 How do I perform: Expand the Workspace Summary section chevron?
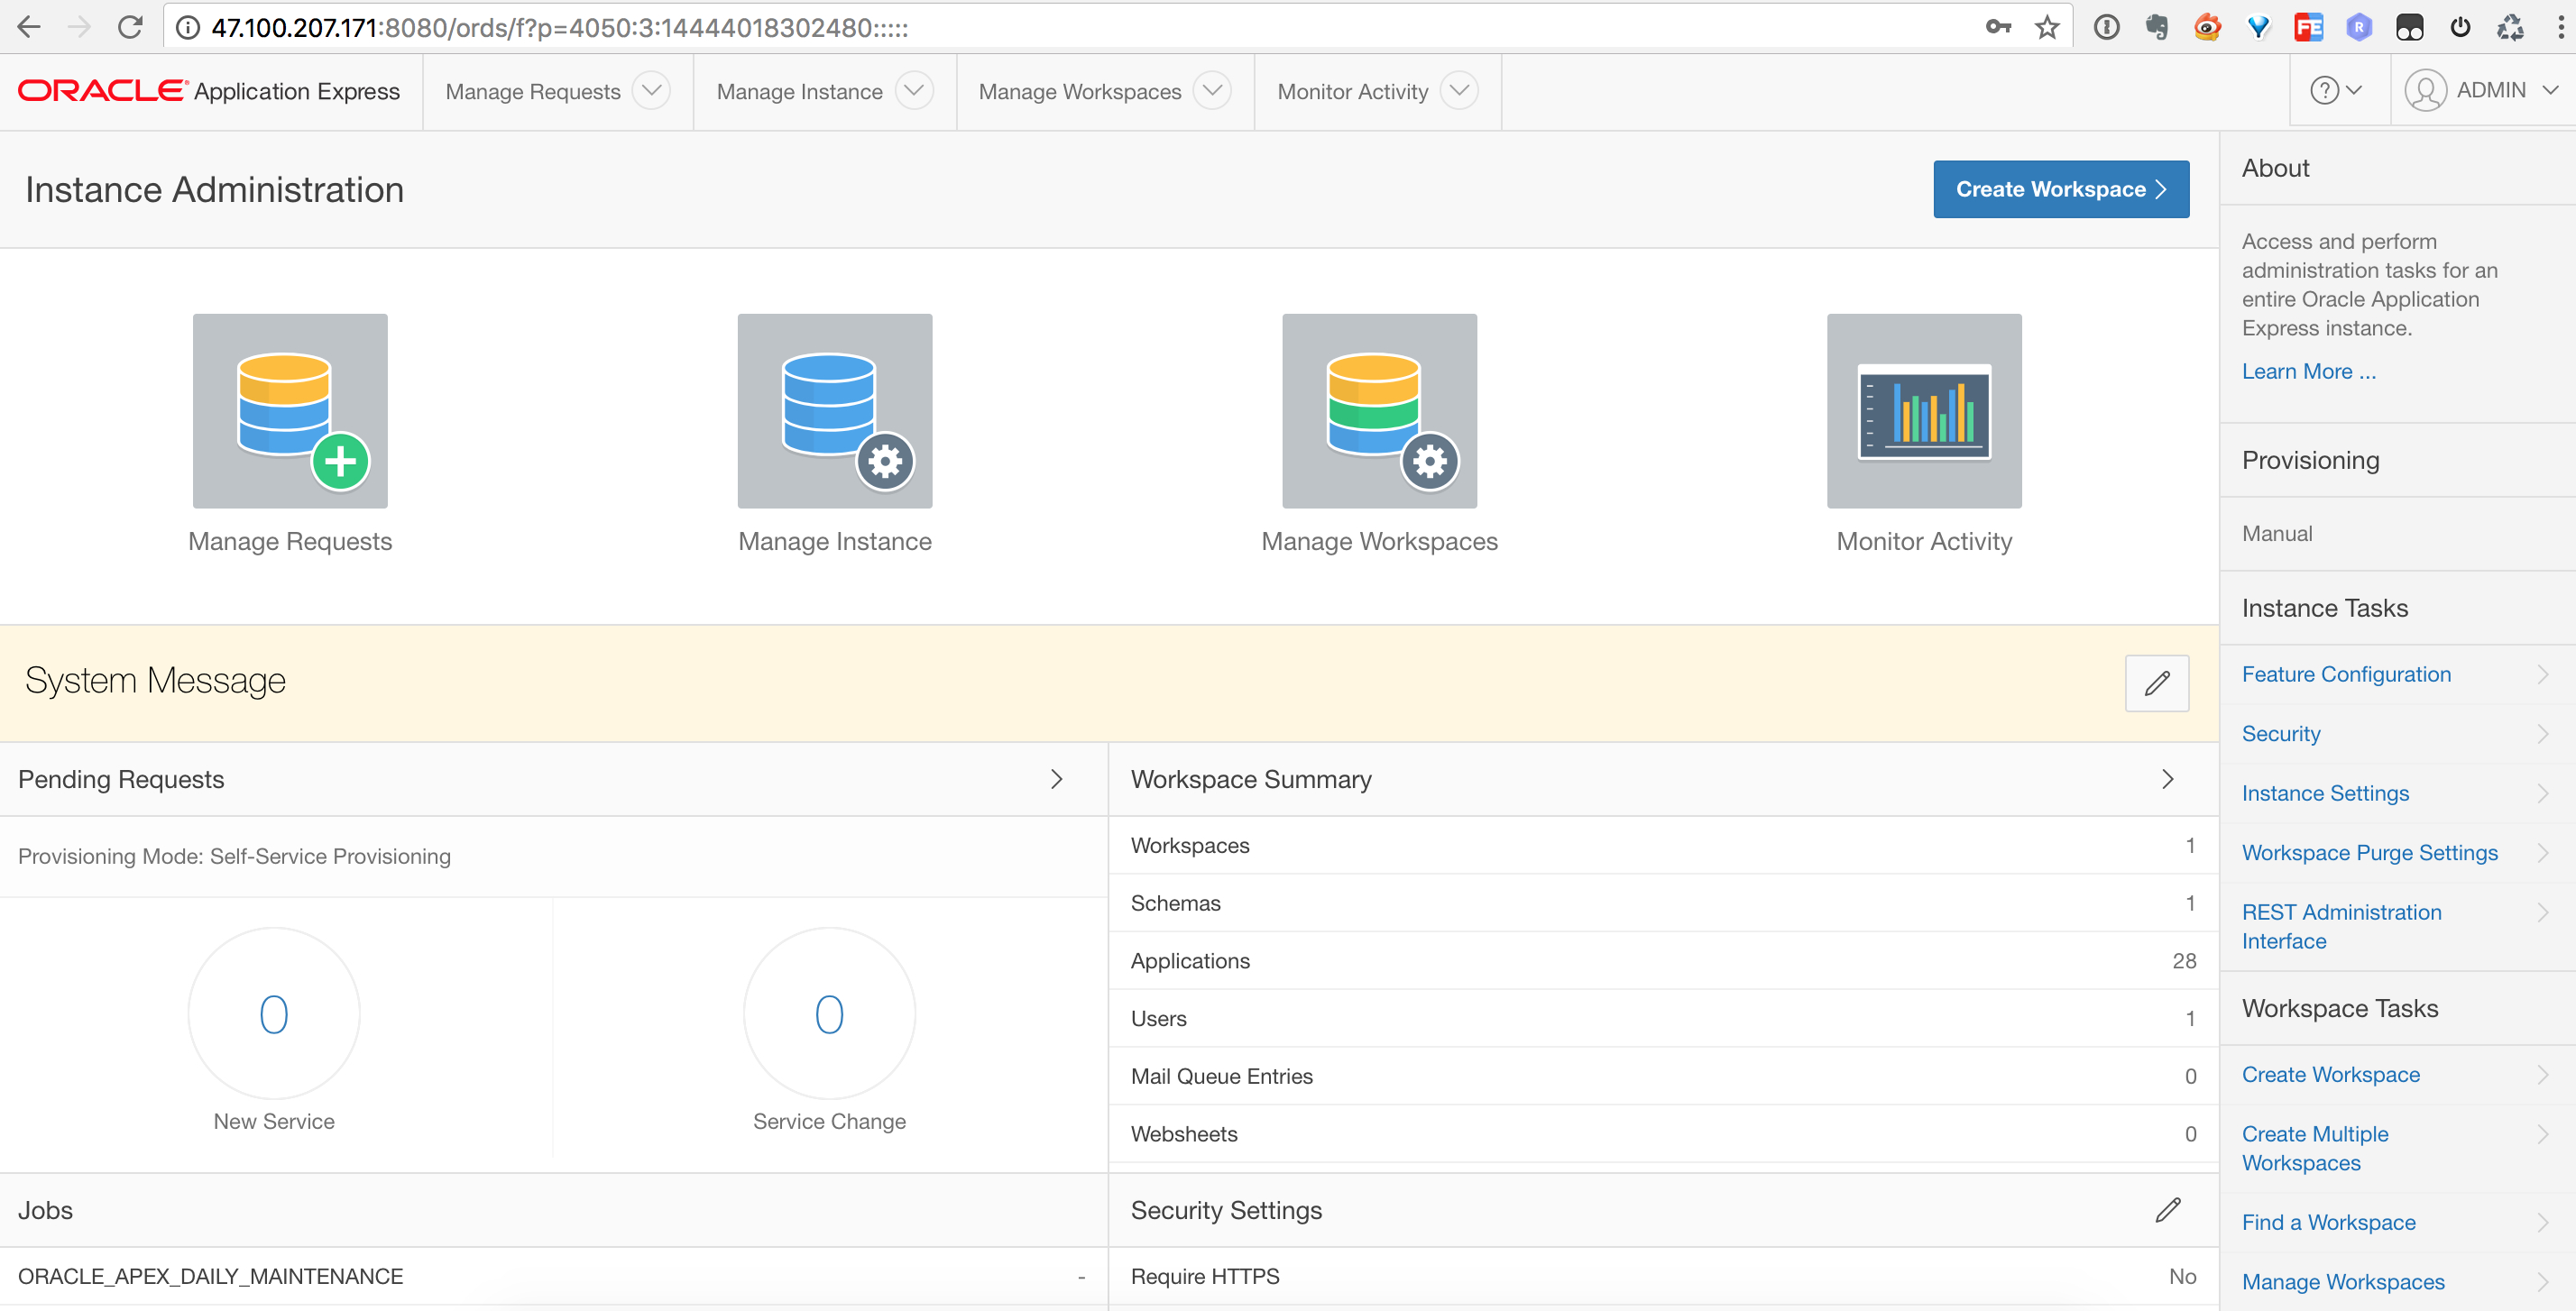2167,779
